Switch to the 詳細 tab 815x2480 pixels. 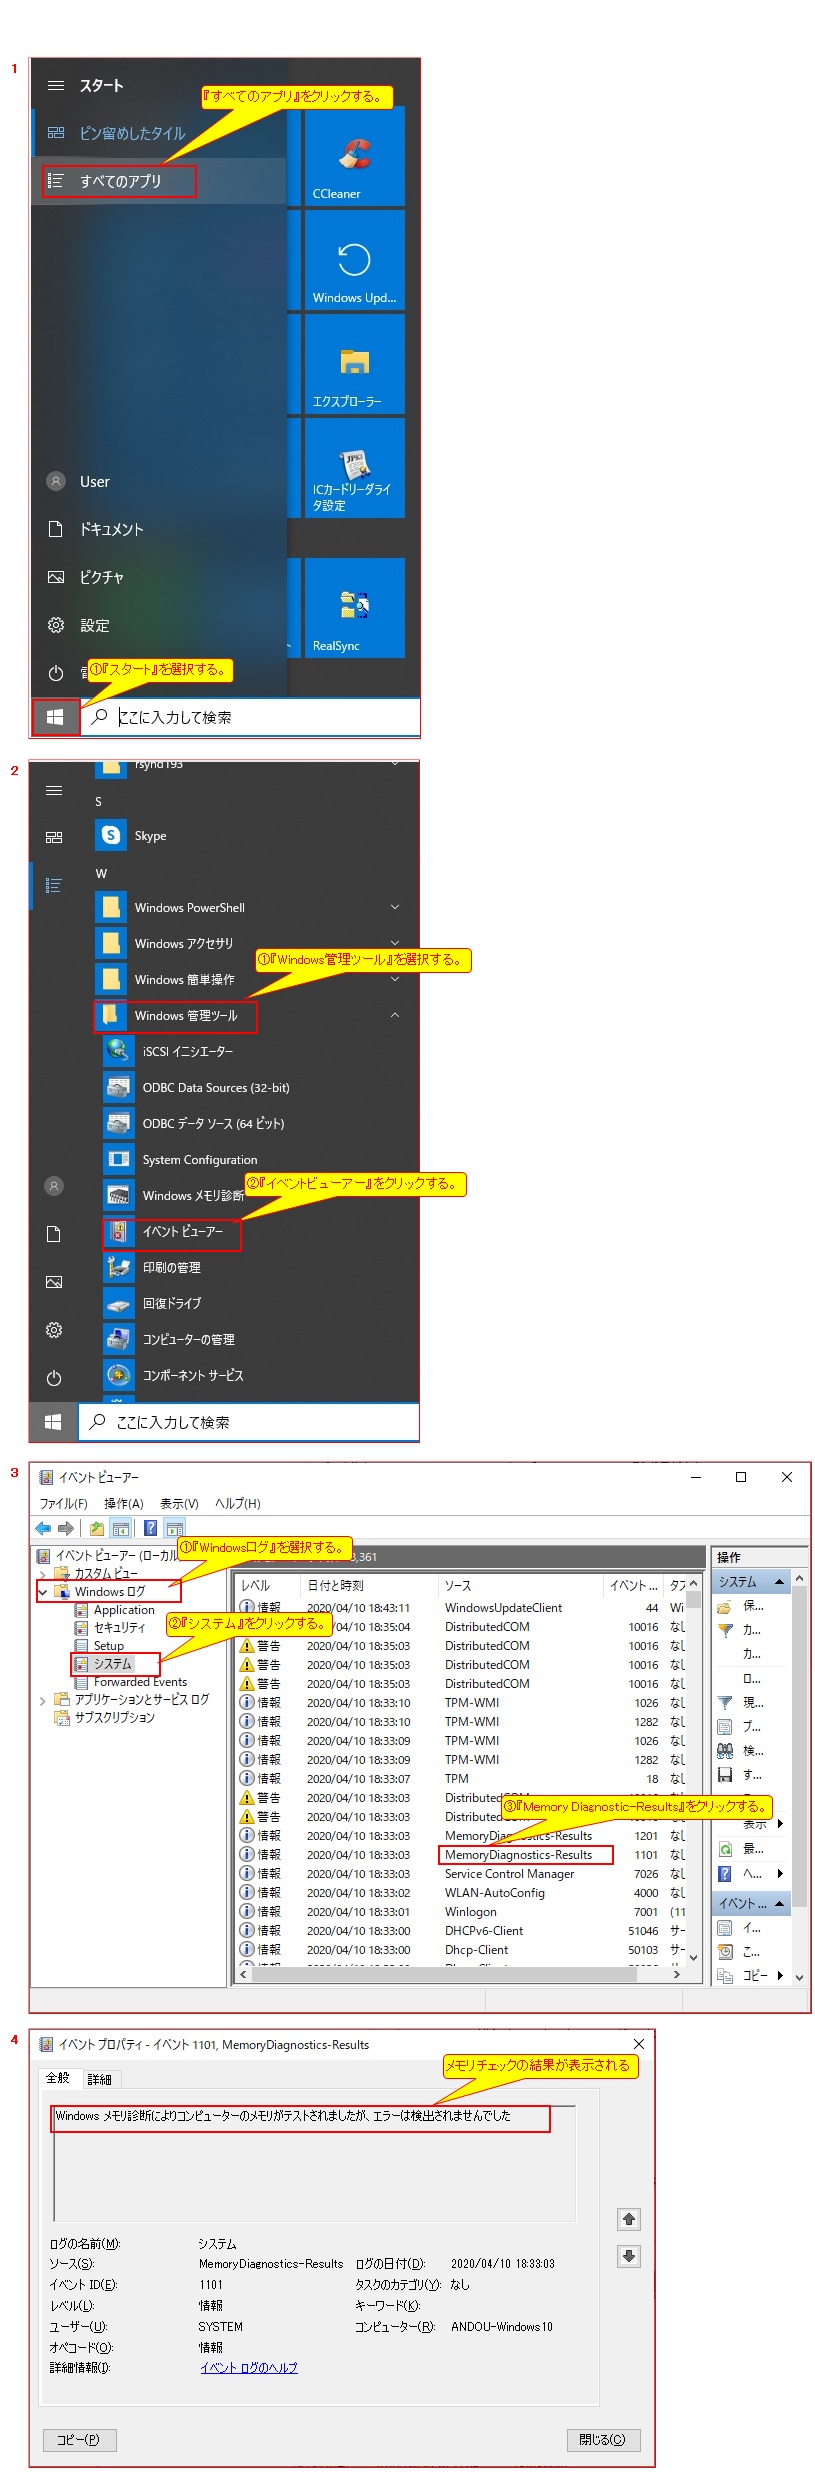point(100,2079)
